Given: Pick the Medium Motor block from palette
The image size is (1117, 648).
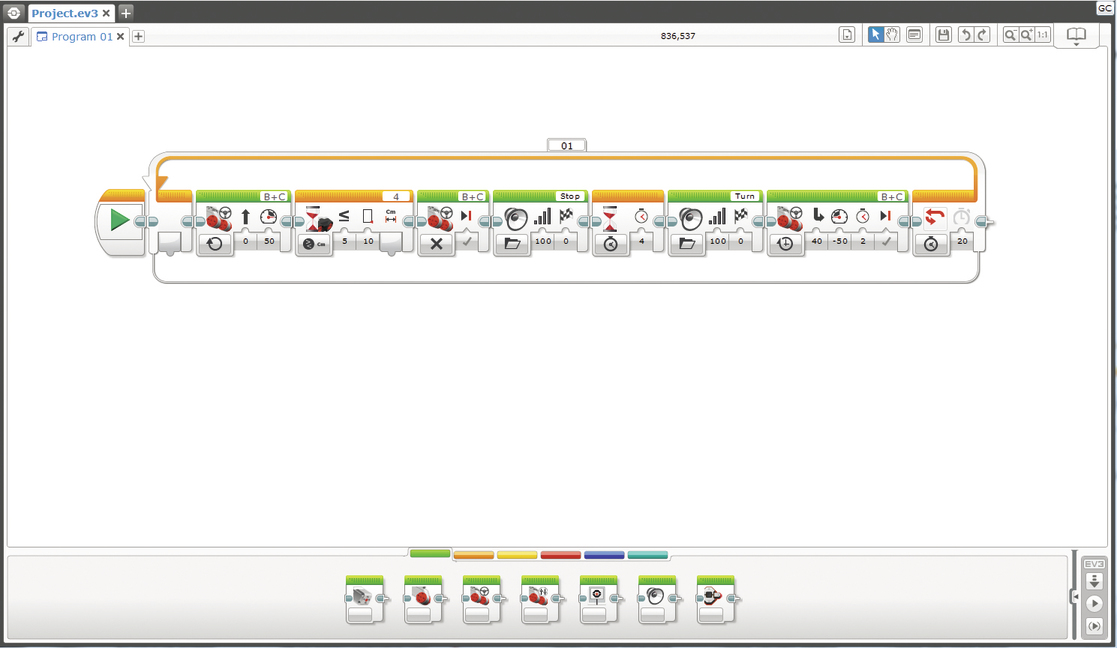Looking at the screenshot, I should click(x=364, y=598).
